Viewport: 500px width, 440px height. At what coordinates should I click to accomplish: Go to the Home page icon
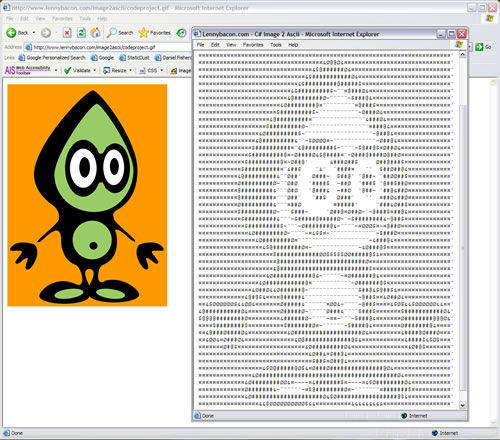point(95,32)
